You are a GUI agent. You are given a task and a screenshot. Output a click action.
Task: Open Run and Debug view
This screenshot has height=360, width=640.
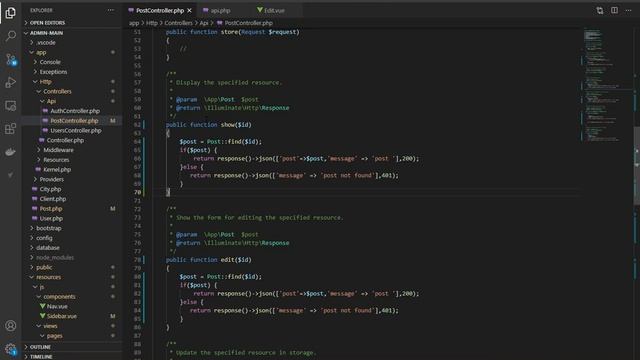(x=11, y=82)
